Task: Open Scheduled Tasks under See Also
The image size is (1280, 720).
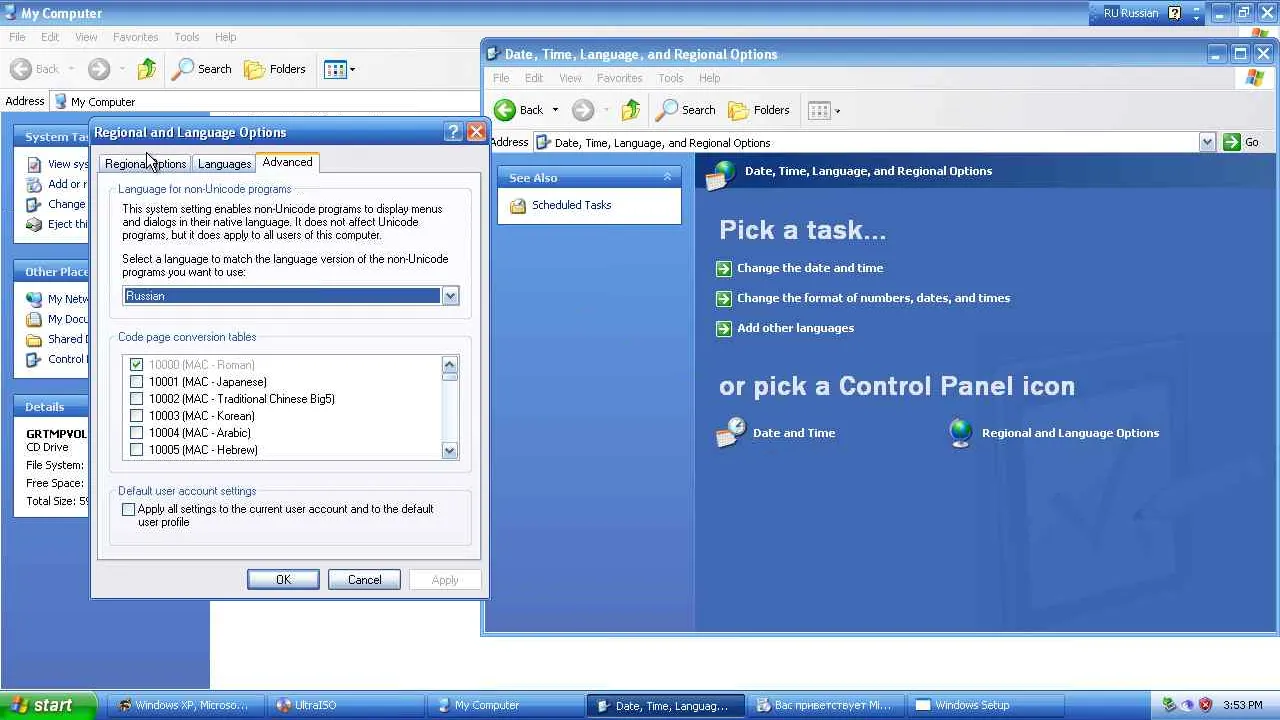Action: pyautogui.click(x=571, y=205)
